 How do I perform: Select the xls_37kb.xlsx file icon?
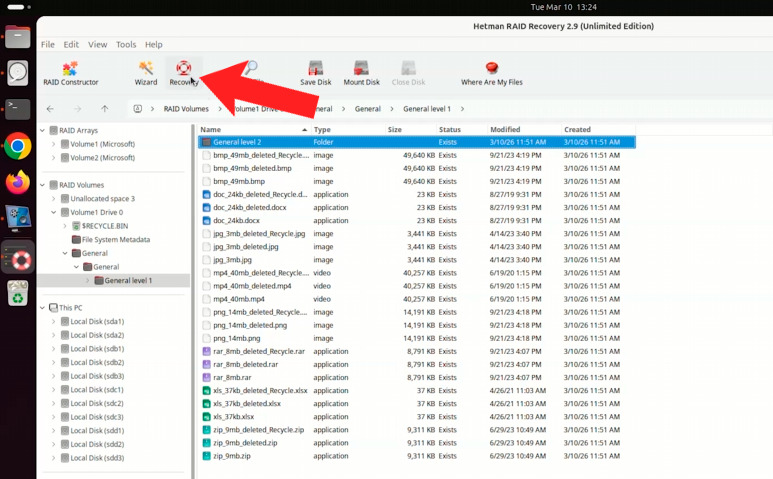pyautogui.click(x=207, y=417)
